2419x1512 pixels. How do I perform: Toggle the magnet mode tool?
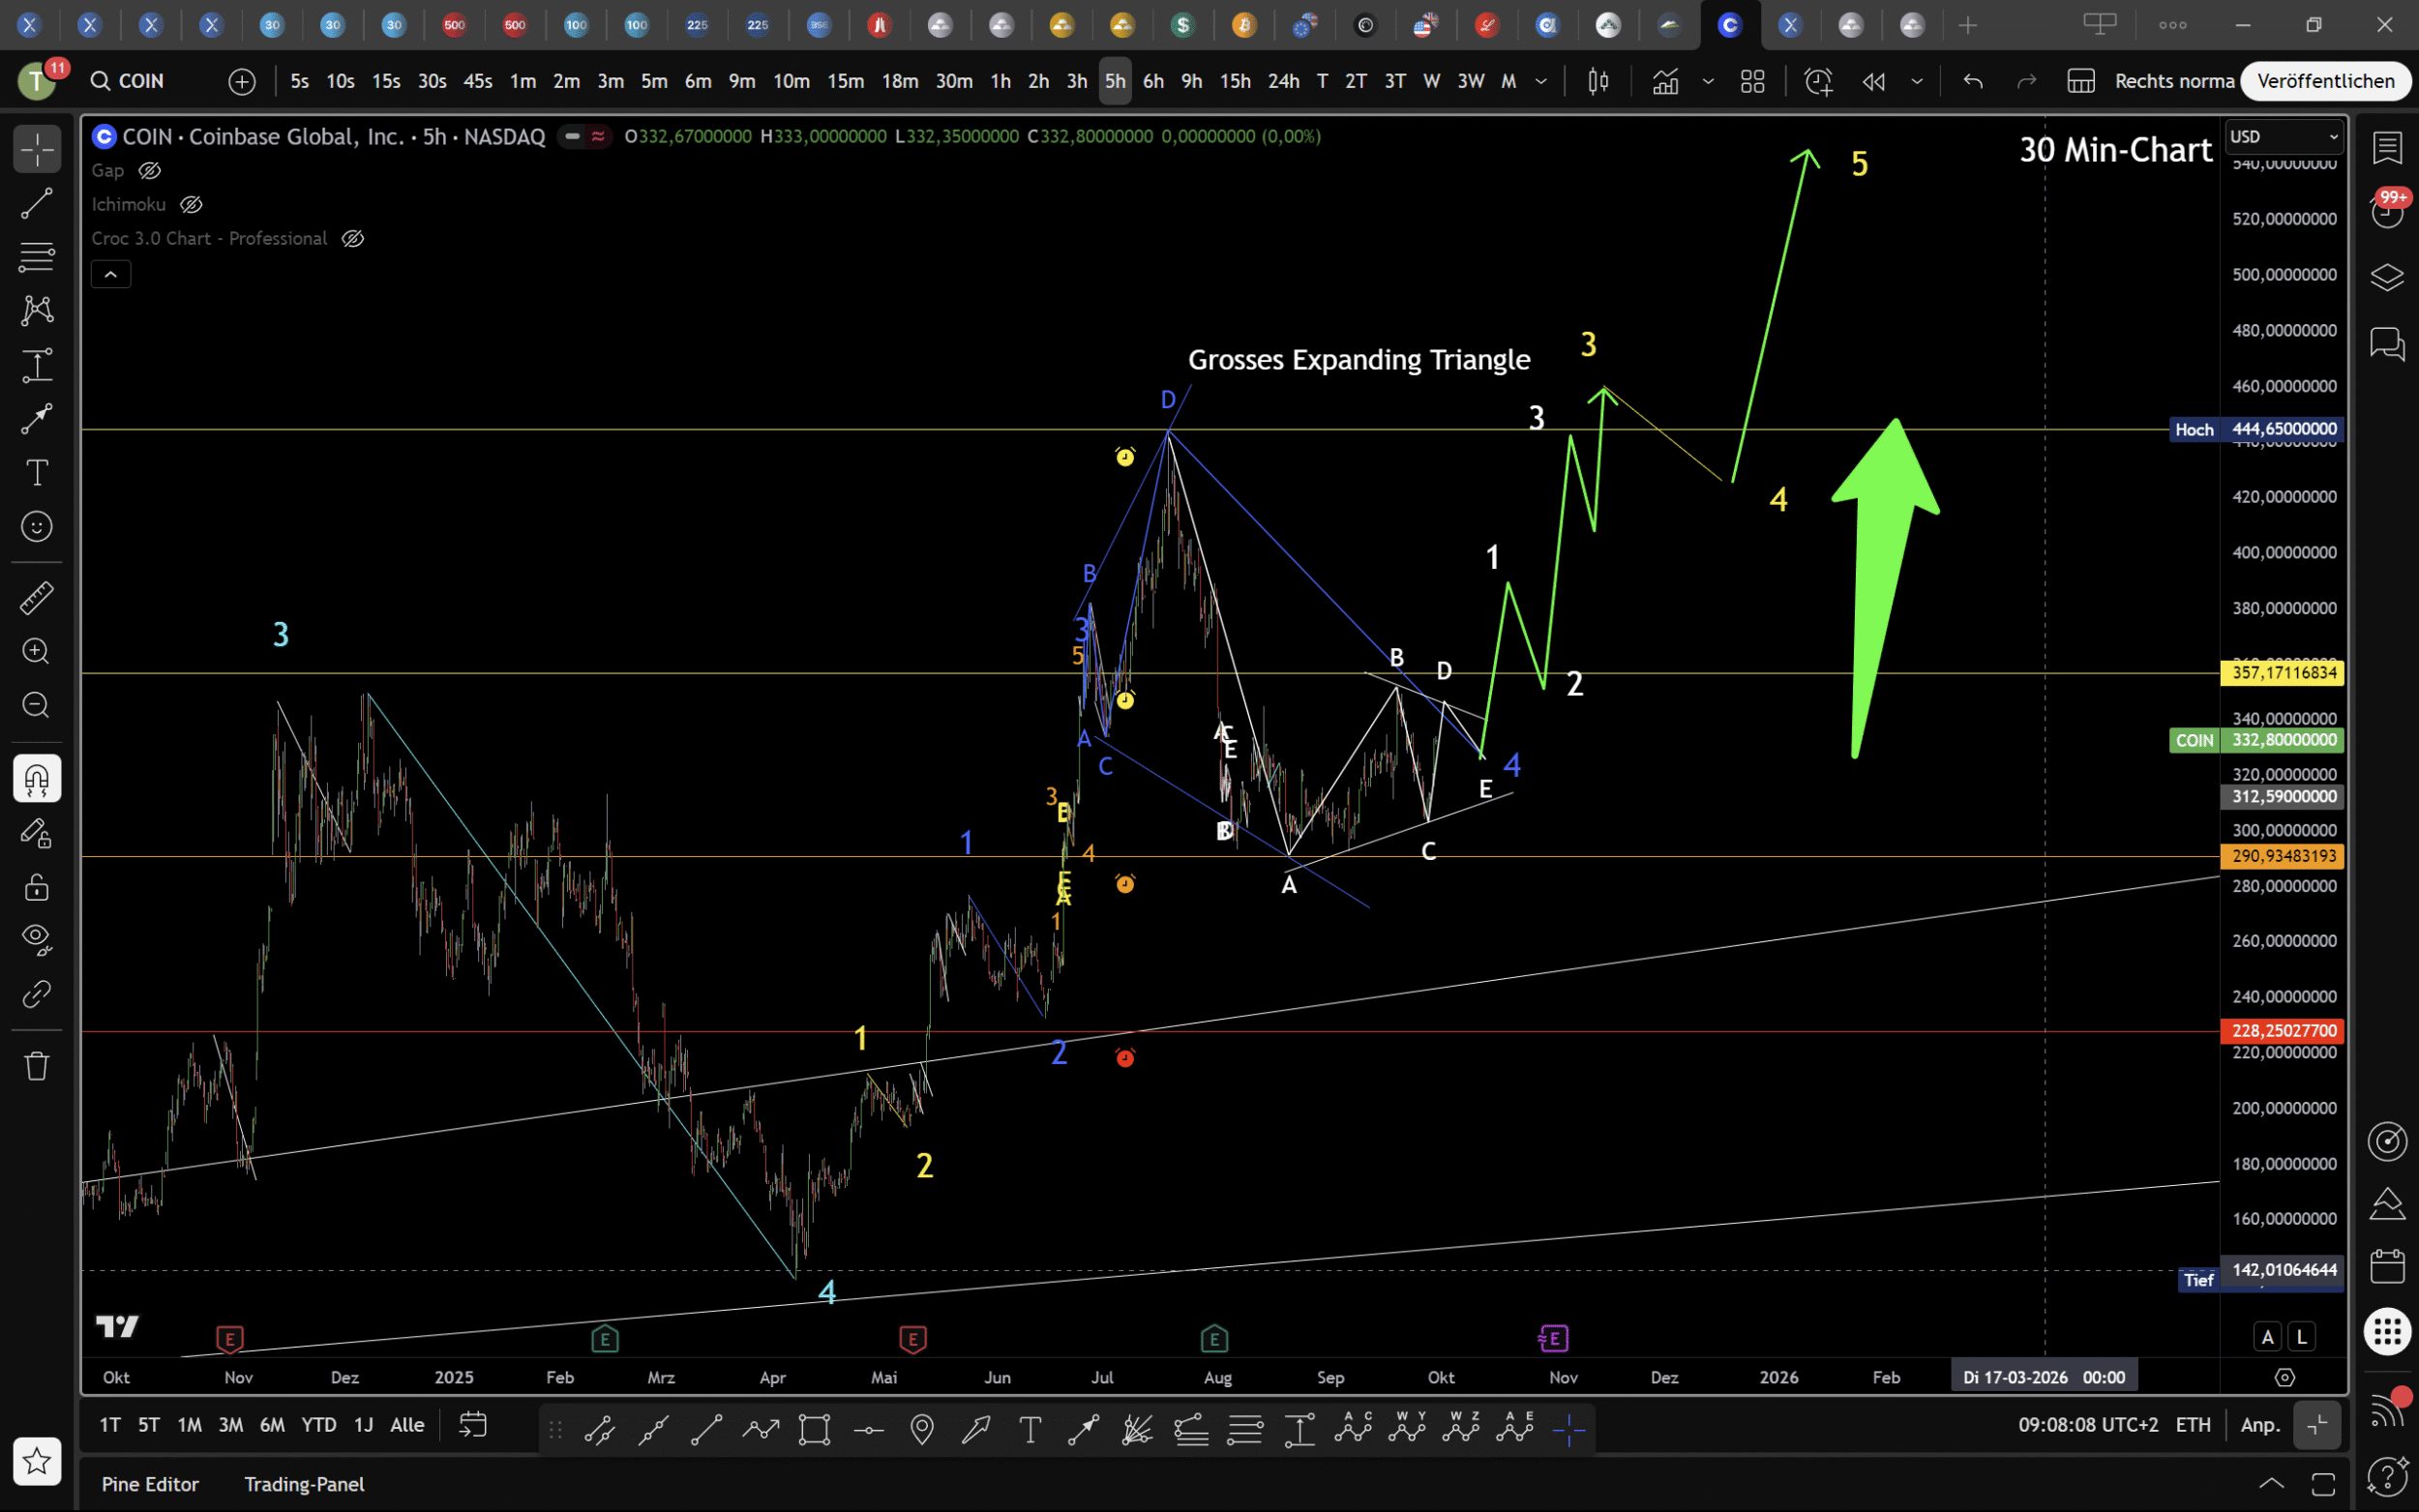(37, 779)
